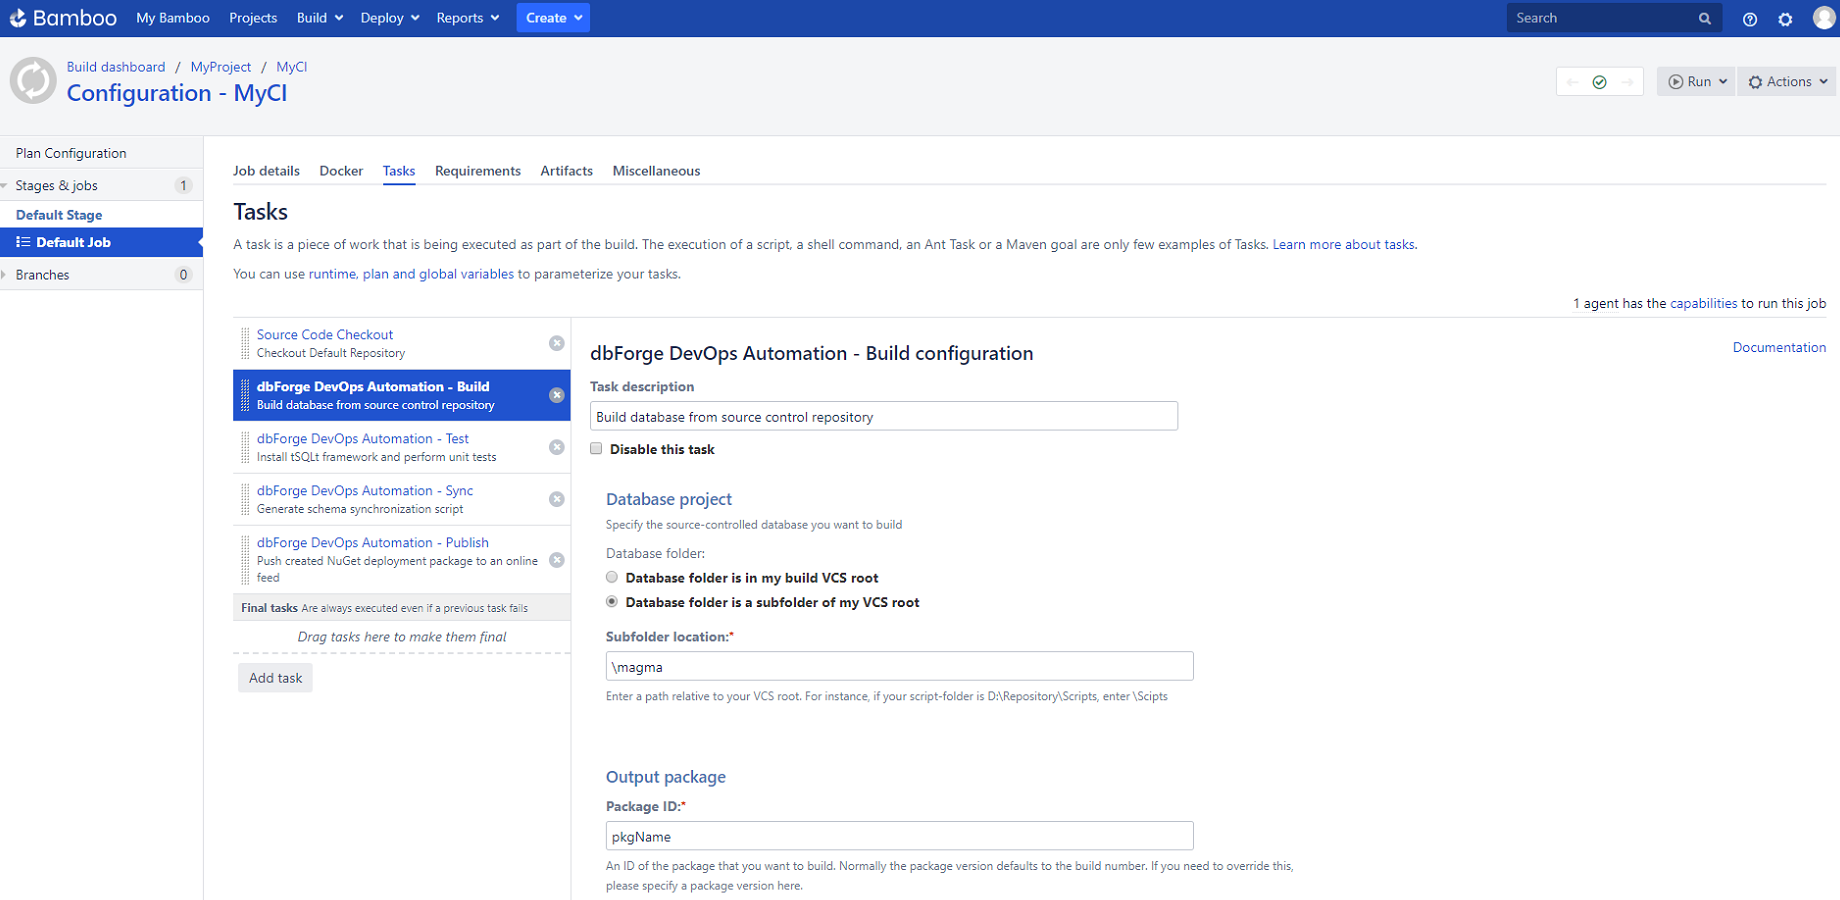Switch to the Tasks tab
The width and height of the screenshot is (1840, 900).
coord(399,171)
